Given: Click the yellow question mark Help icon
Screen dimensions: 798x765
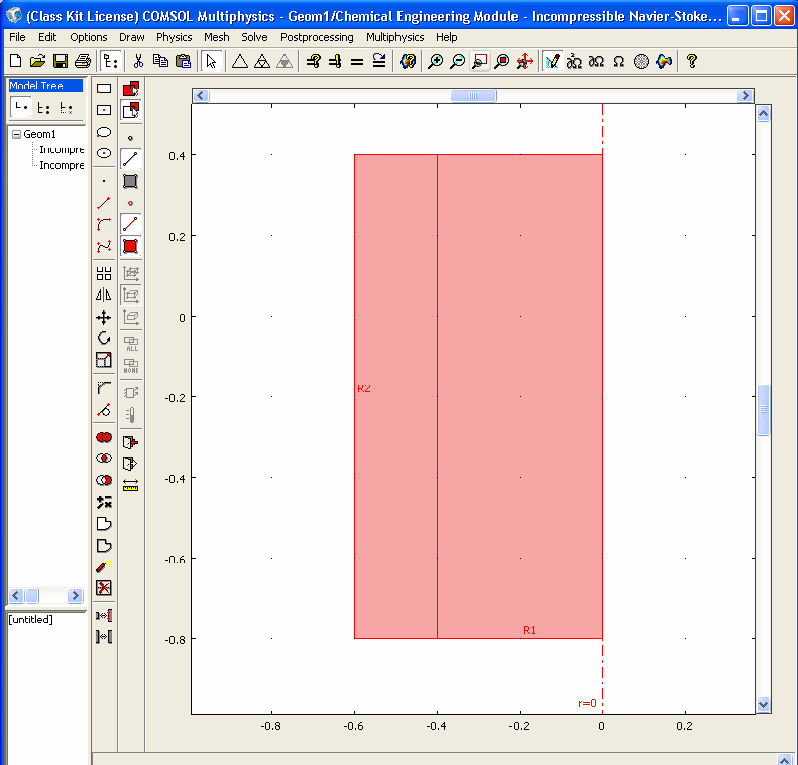Looking at the screenshot, I should [x=691, y=61].
